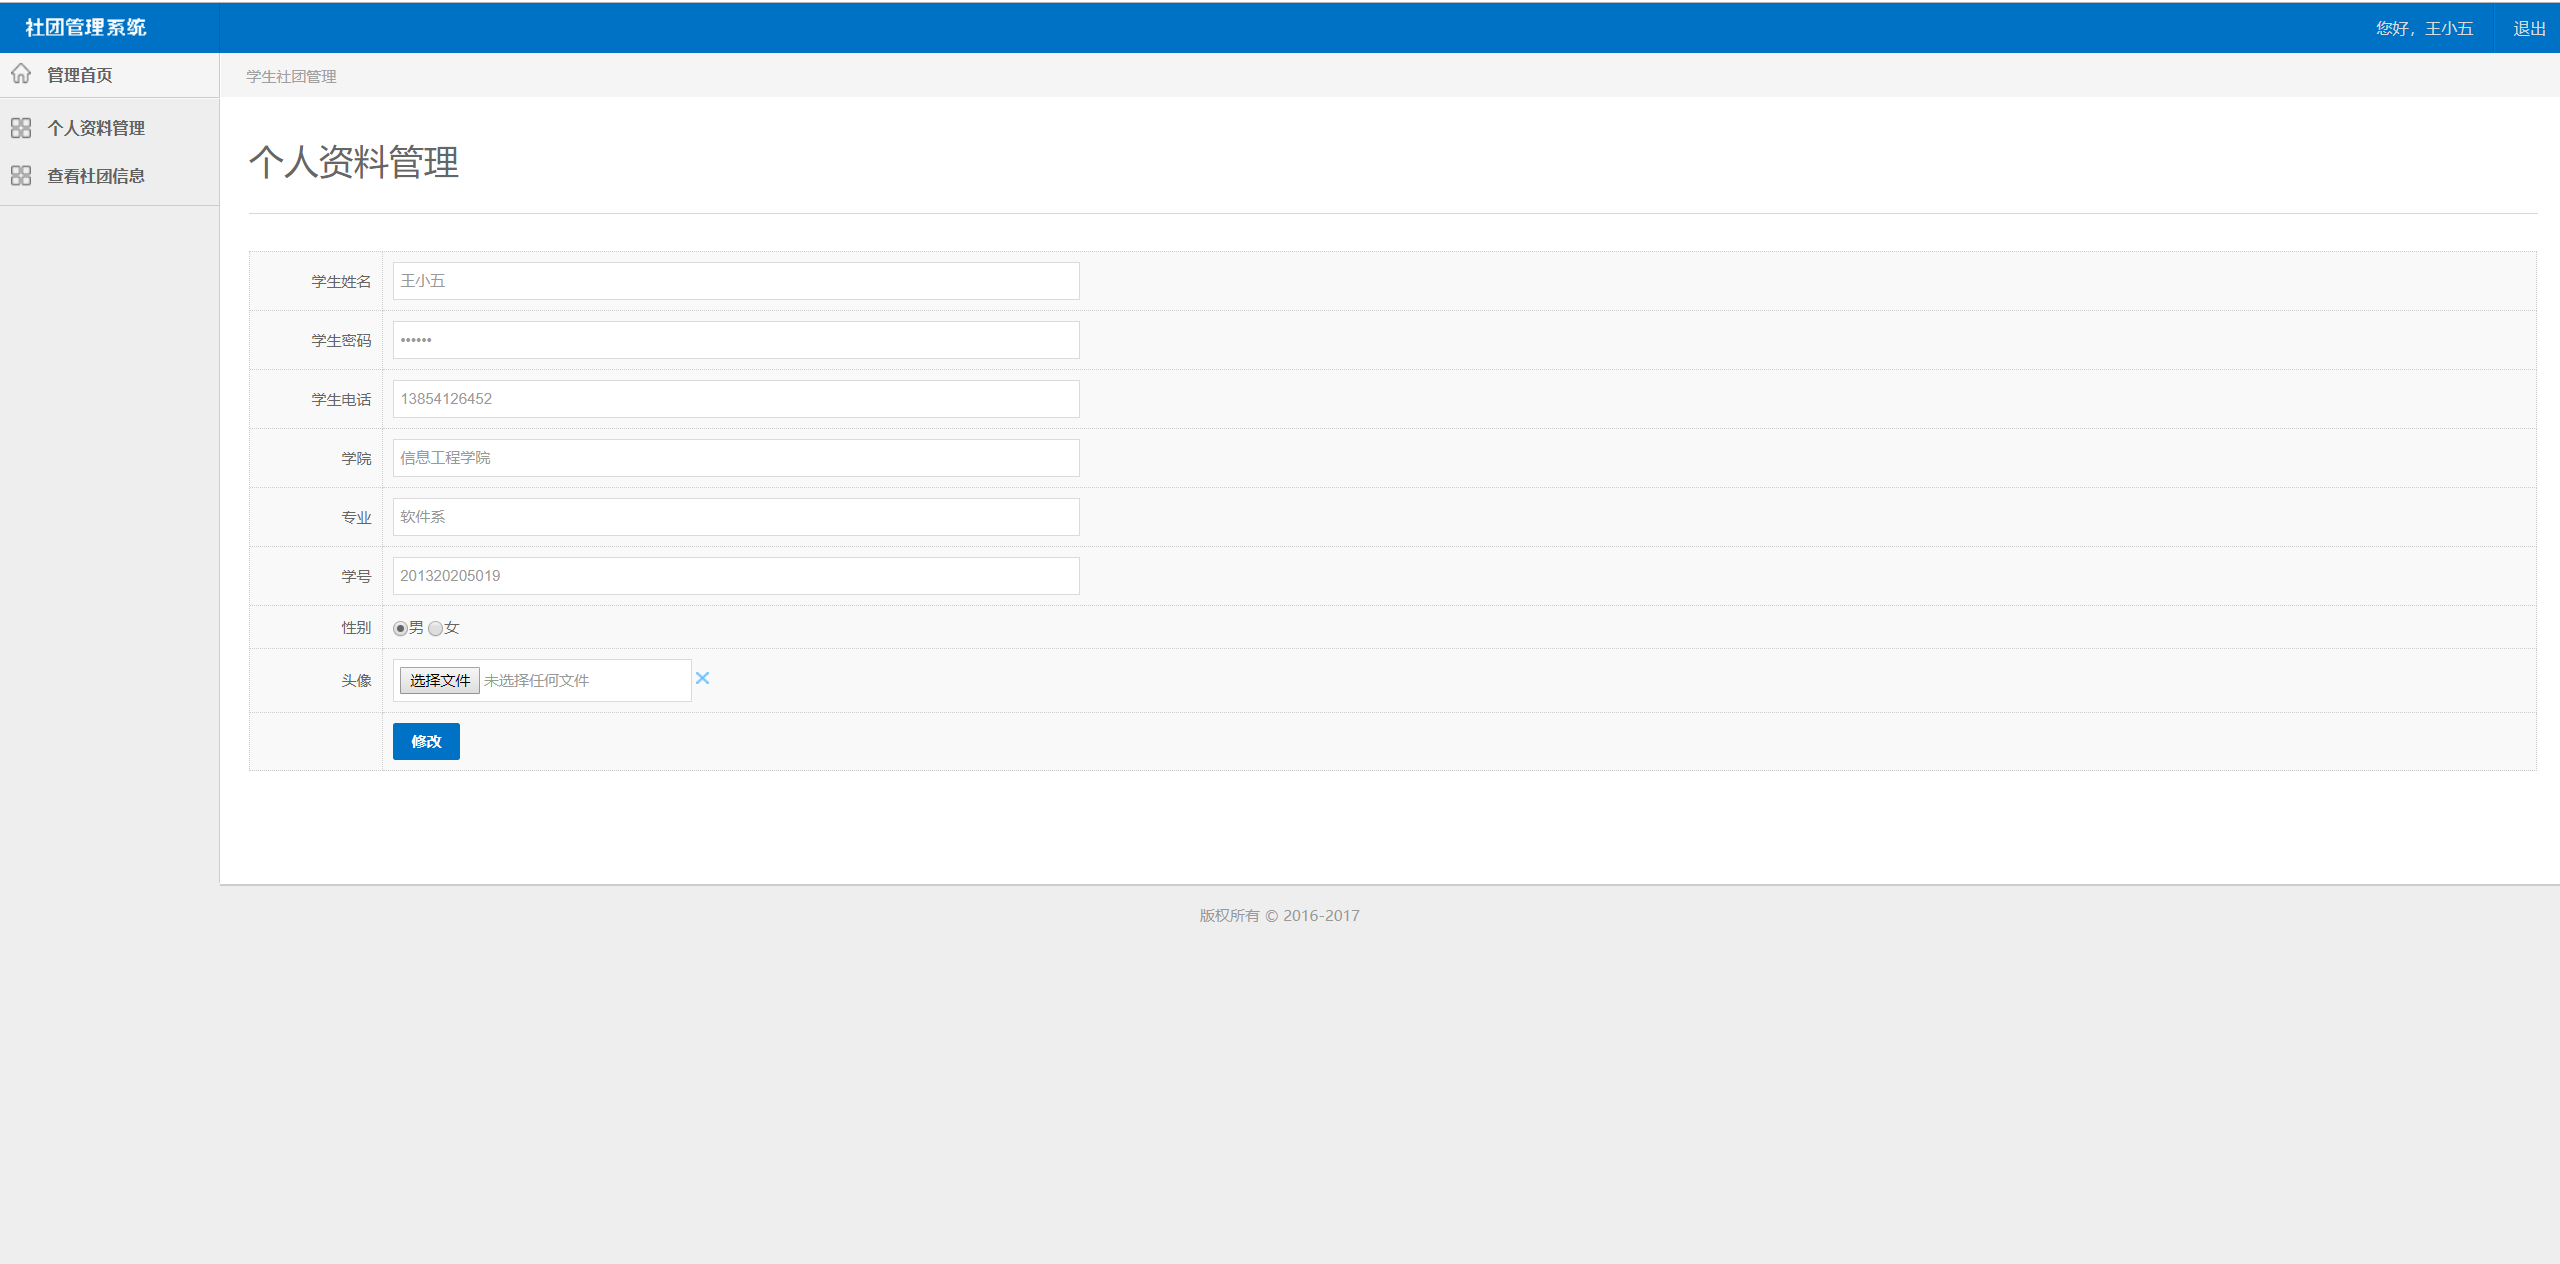The height and width of the screenshot is (1264, 2560).
Task: Select the 男 gender radio button
Action: (400, 629)
